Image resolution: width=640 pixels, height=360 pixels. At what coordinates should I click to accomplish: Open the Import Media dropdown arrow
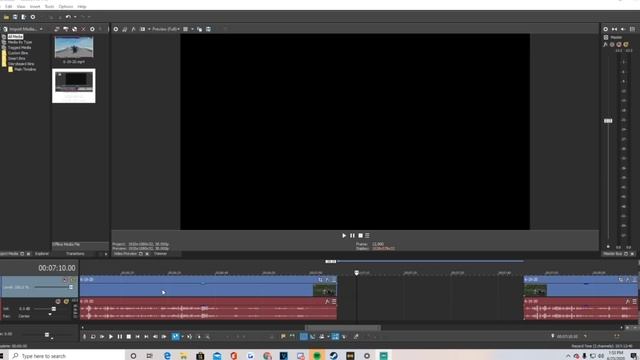[41, 29]
